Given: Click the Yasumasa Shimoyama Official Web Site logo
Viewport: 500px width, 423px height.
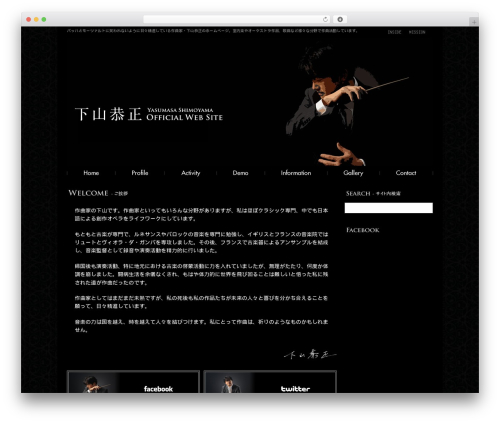Looking at the screenshot, I should [149, 114].
